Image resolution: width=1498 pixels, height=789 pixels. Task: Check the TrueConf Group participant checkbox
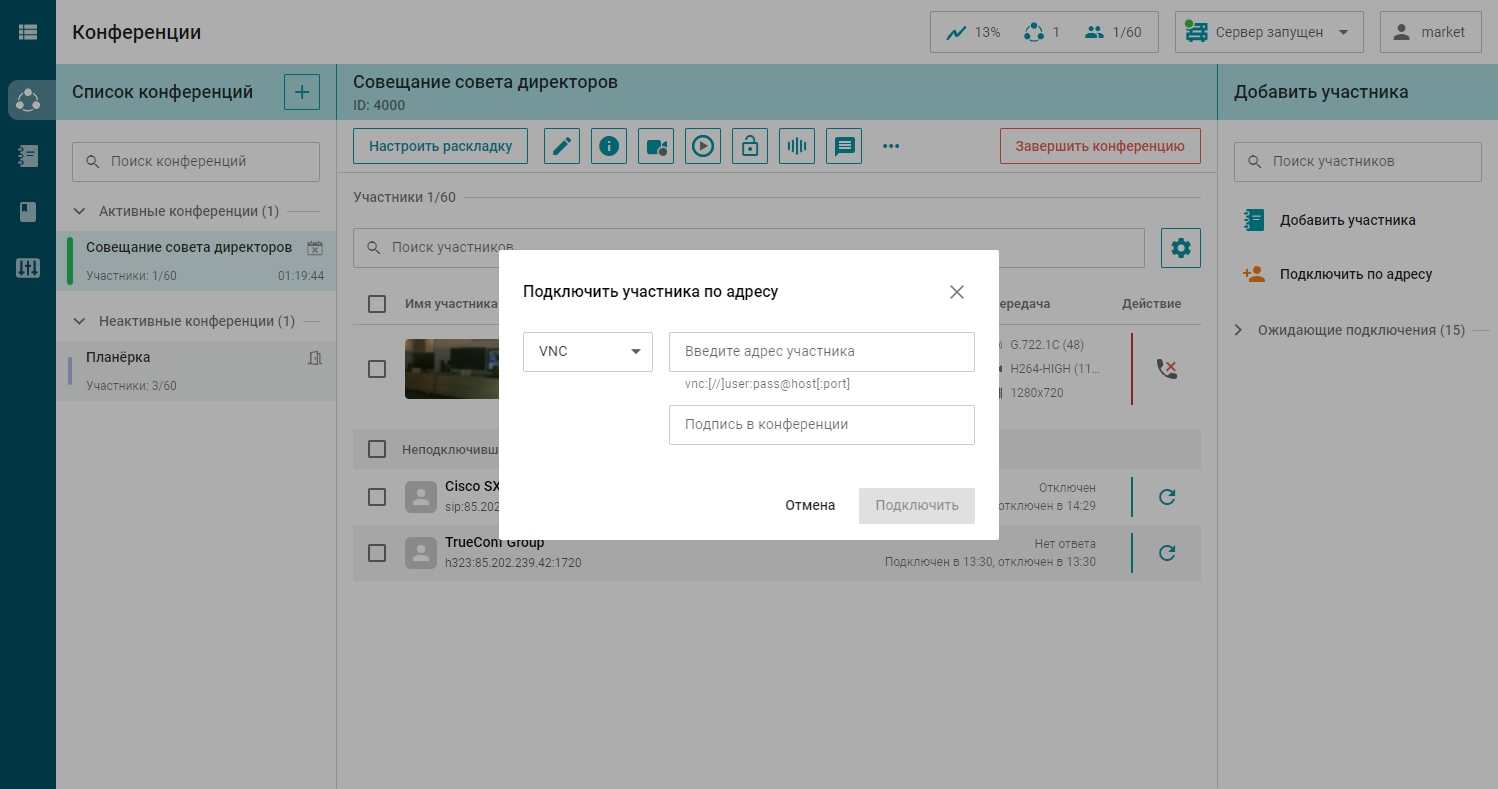377,553
